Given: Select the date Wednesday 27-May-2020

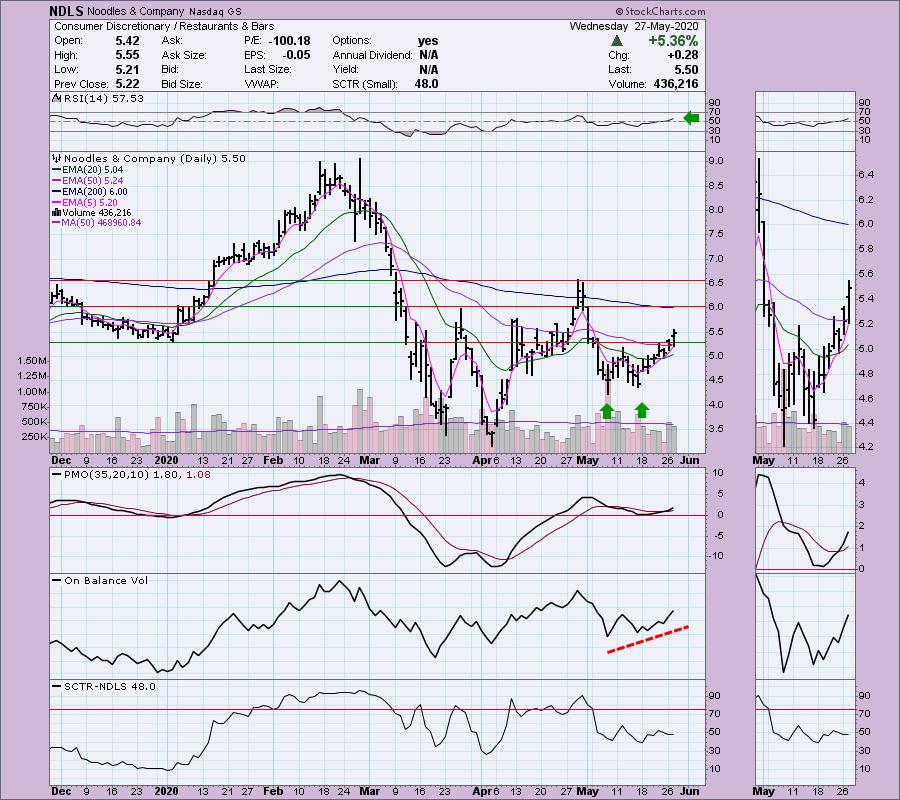Looking at the screenshot, I should 634,26.
